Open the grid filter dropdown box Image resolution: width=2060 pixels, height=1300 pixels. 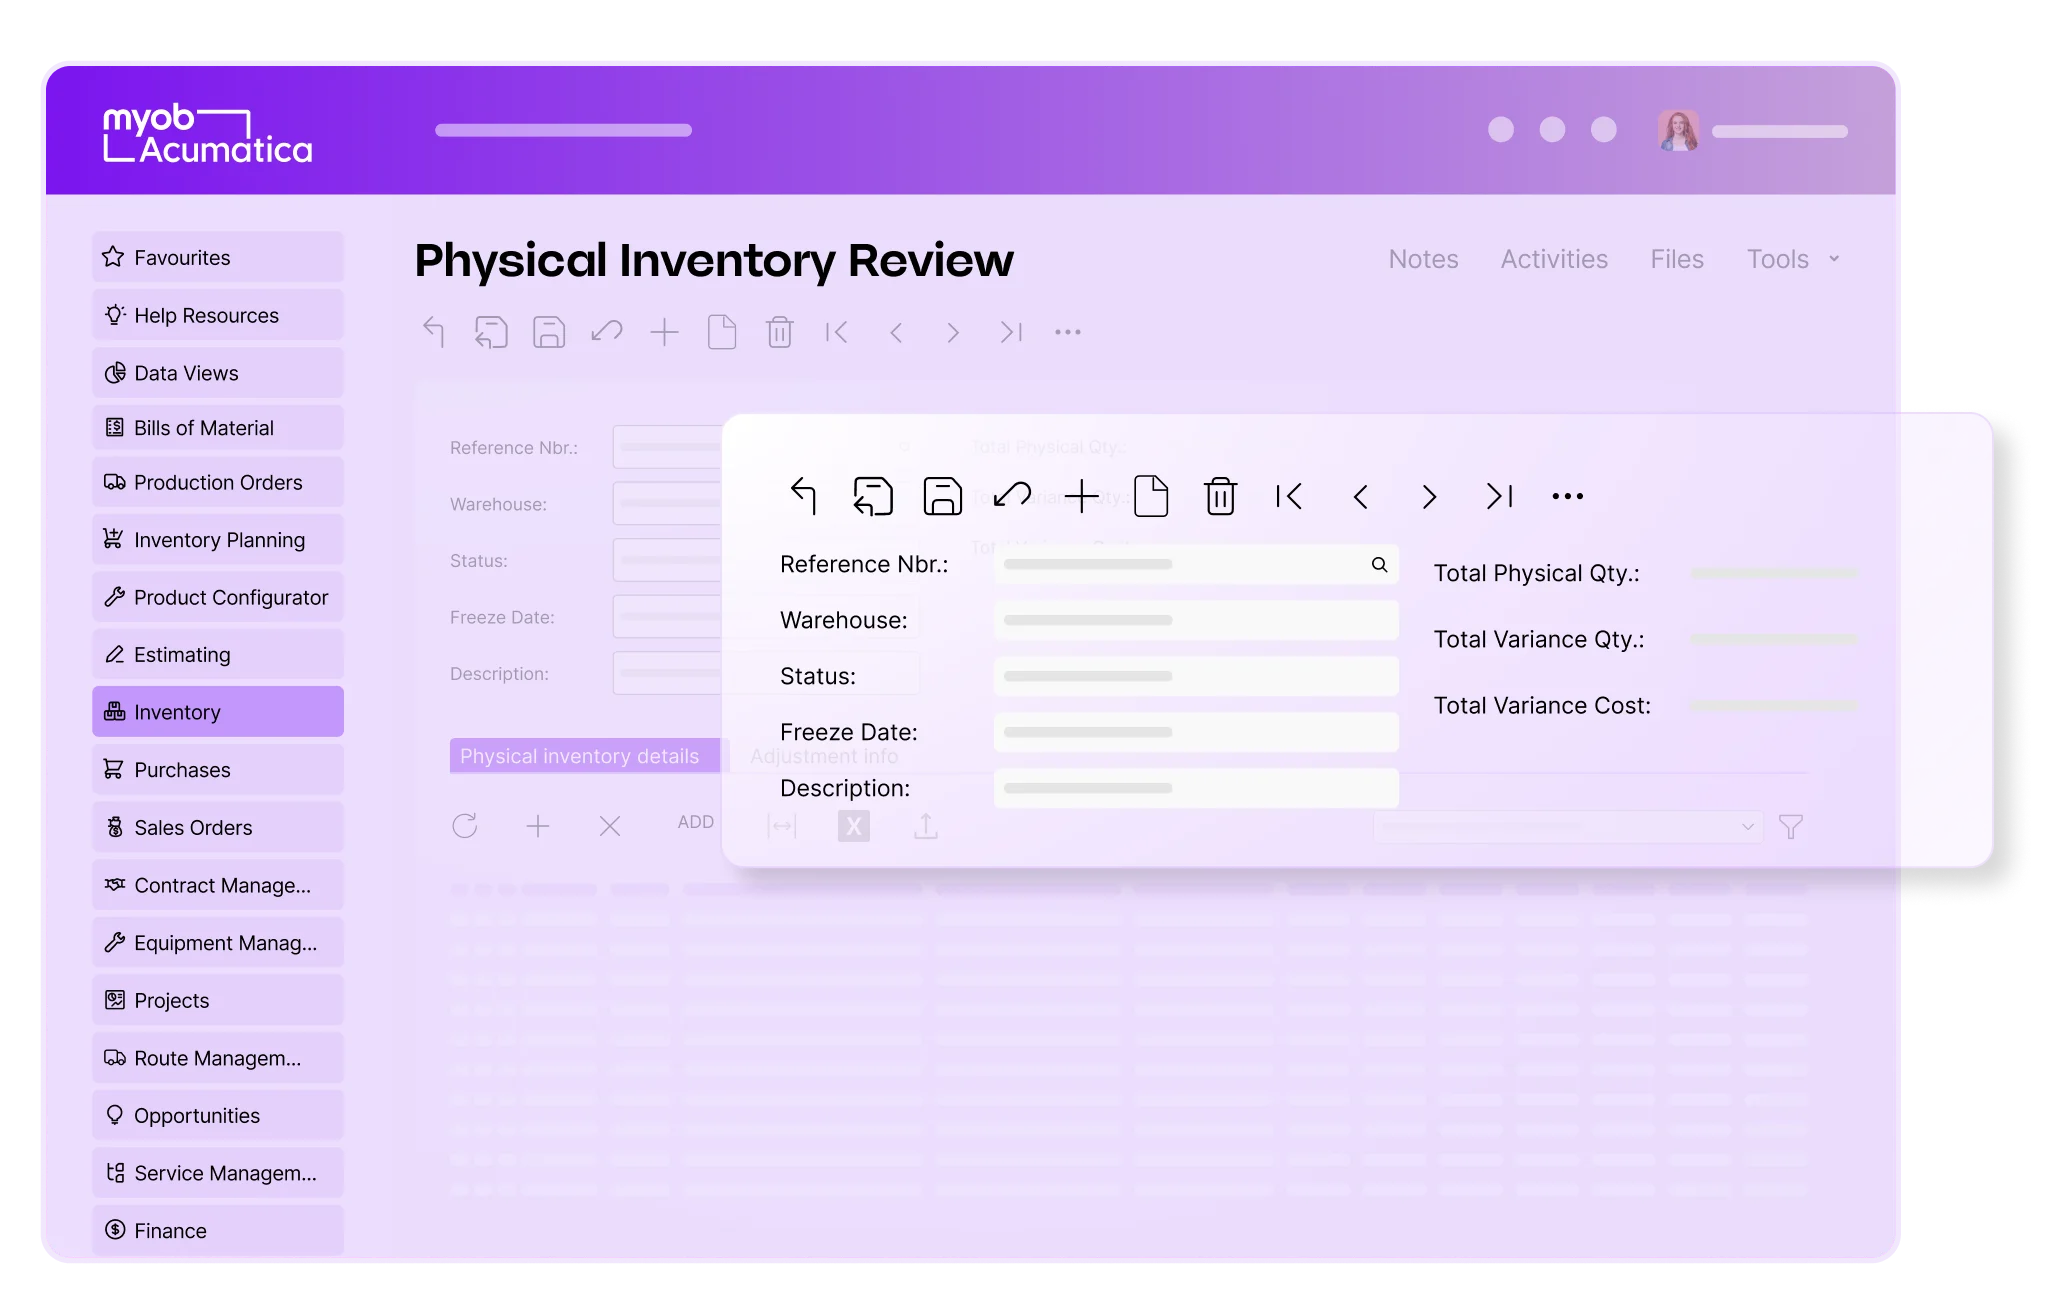tap(1568, 827)
